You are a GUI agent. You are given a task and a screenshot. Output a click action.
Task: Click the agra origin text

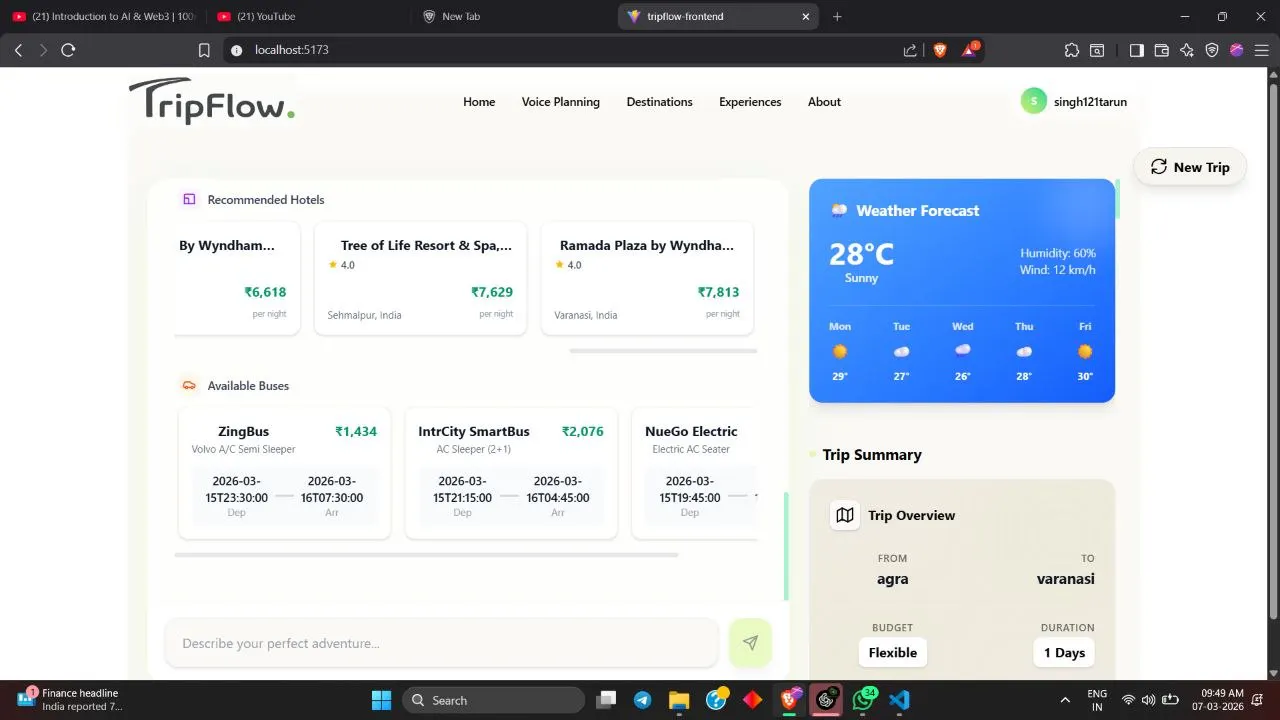click(x=893, y=579)
